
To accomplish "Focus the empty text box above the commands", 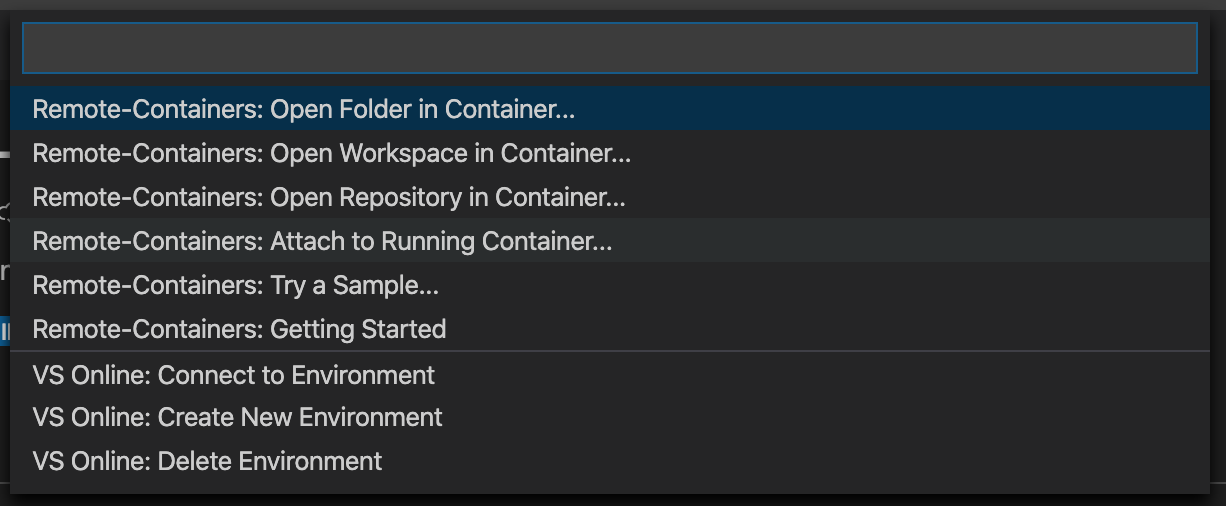I will [609, 48].
